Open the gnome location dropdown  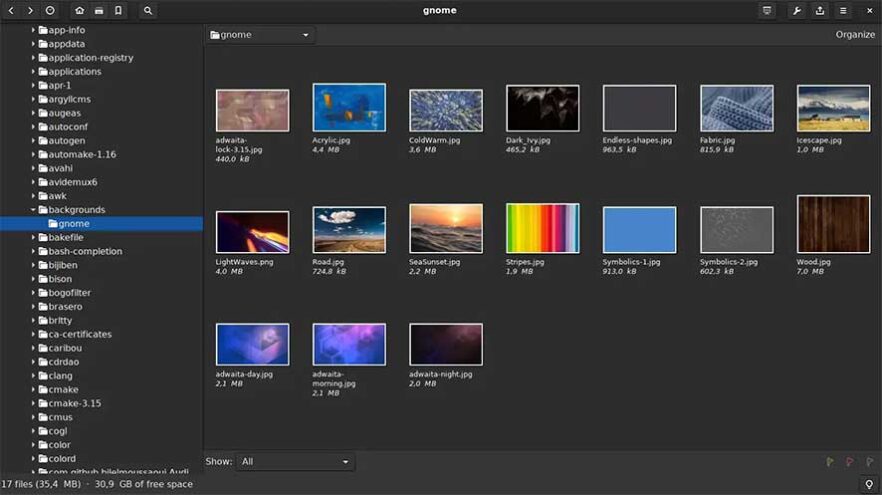click(261, 35)
